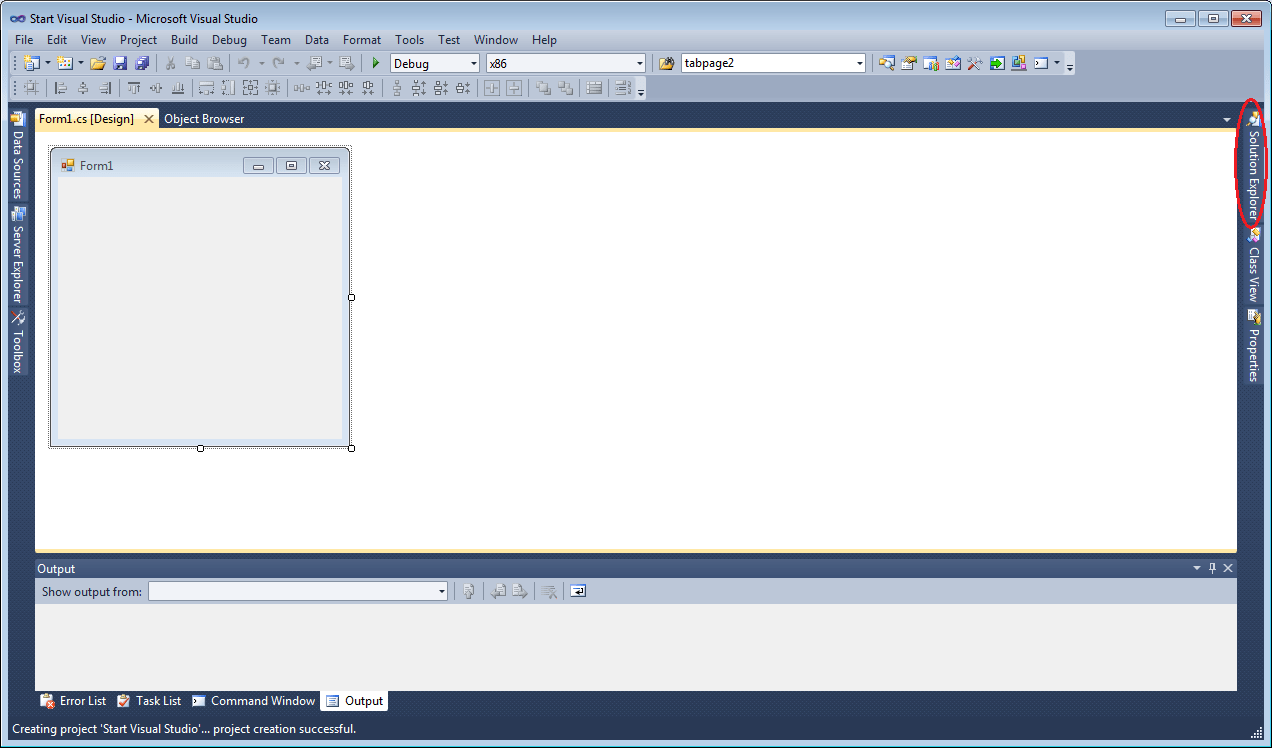The height and width of the screenshot is (748, 1272).
Task: Click the Start Page green arrow icon
Action: click(997, 63)
